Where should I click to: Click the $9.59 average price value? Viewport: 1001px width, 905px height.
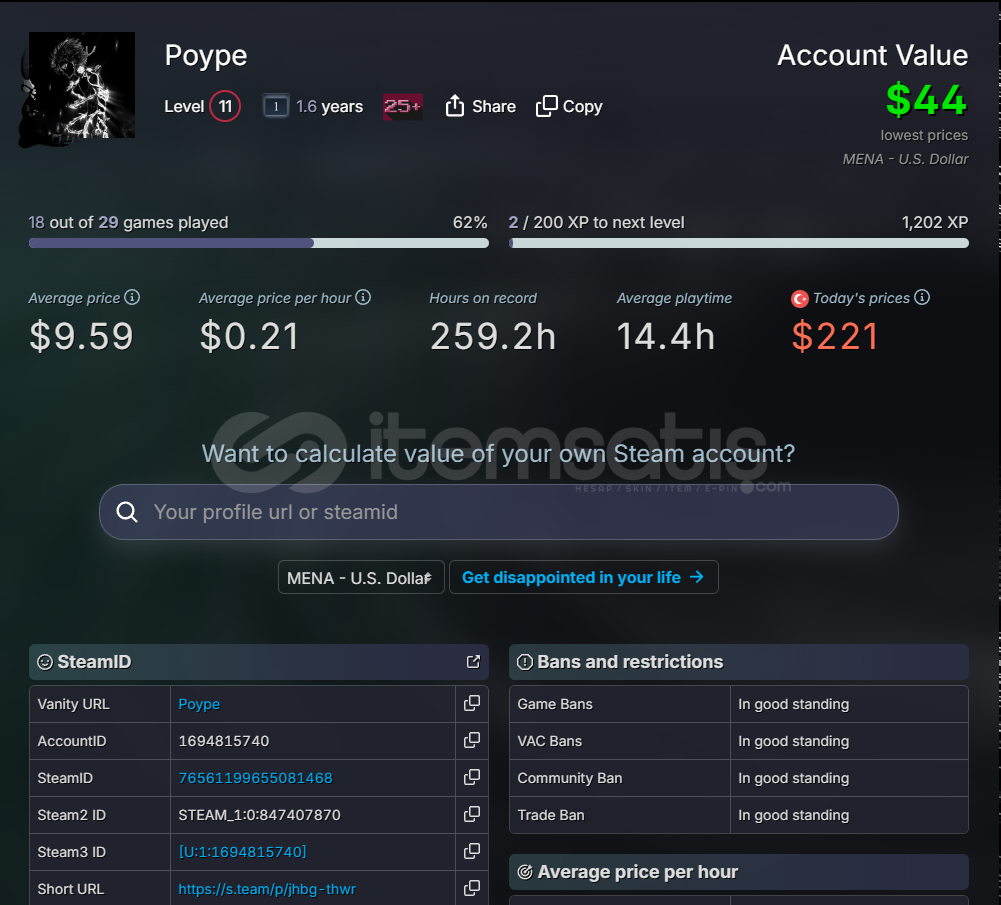coord(81,336)
